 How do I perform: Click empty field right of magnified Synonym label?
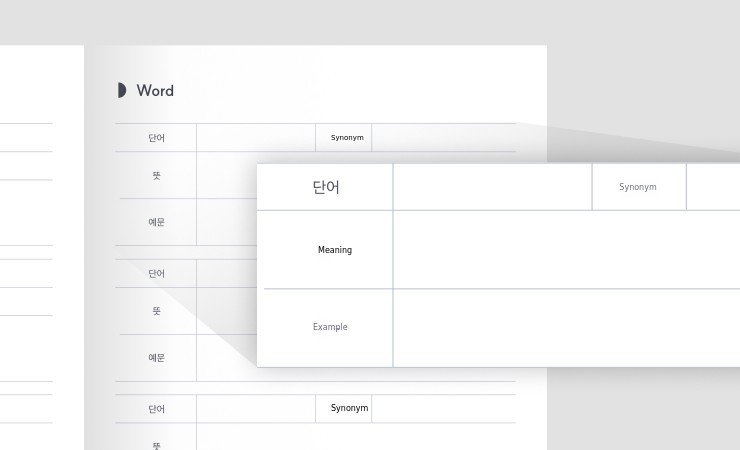pyautogui.click(x=714, y=187)
